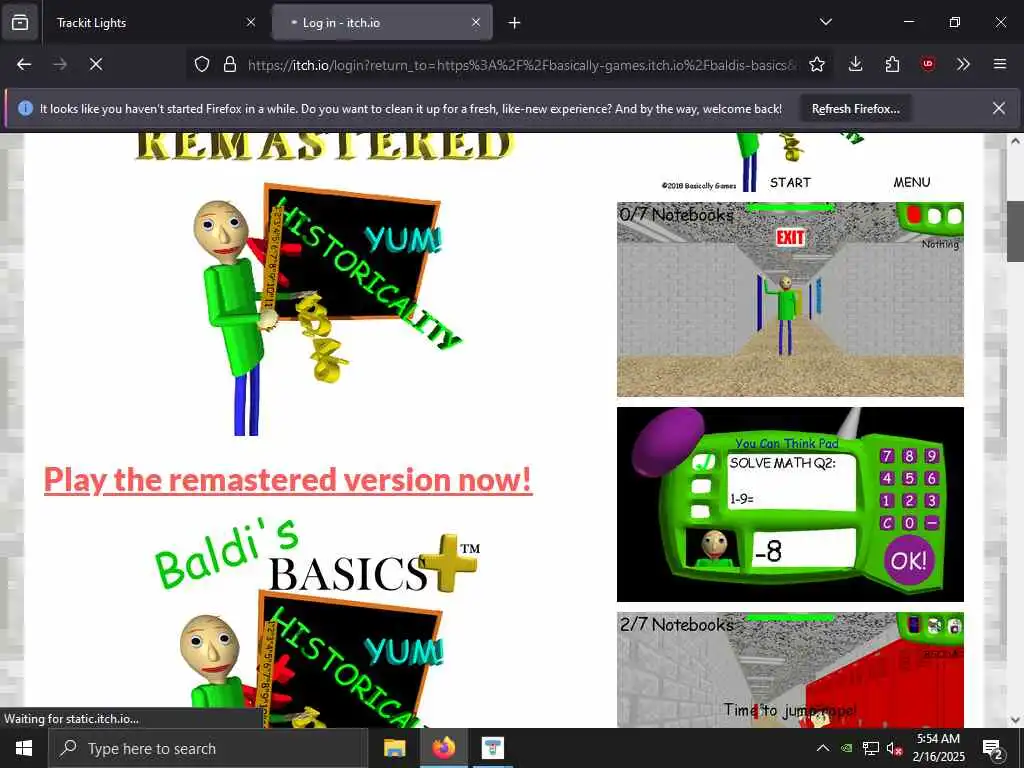1024x768 pixels.
Task: Click the uBlock Origin extension icon
Action: click(x=928, y=64)
